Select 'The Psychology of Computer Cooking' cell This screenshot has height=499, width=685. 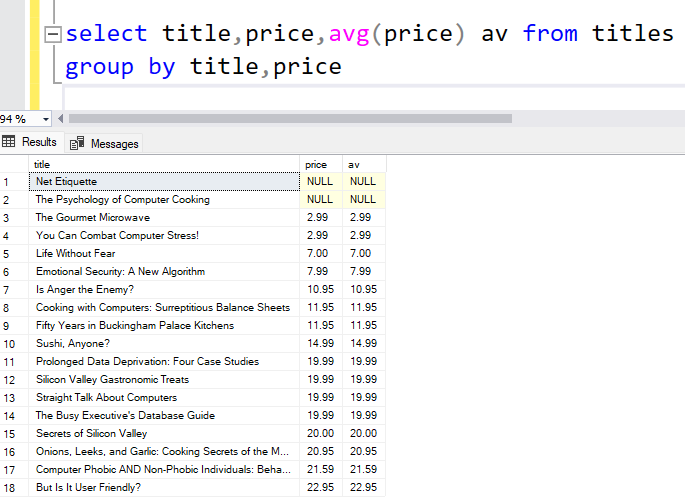pyautogui.click(x=164, y=200)
